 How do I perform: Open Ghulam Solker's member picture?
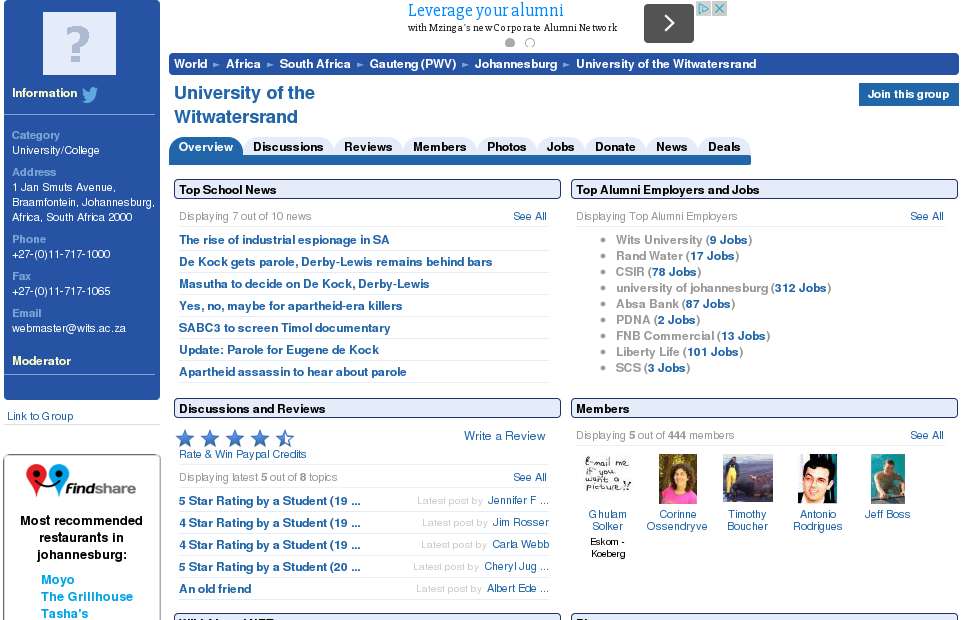click(x=608, y=474)
